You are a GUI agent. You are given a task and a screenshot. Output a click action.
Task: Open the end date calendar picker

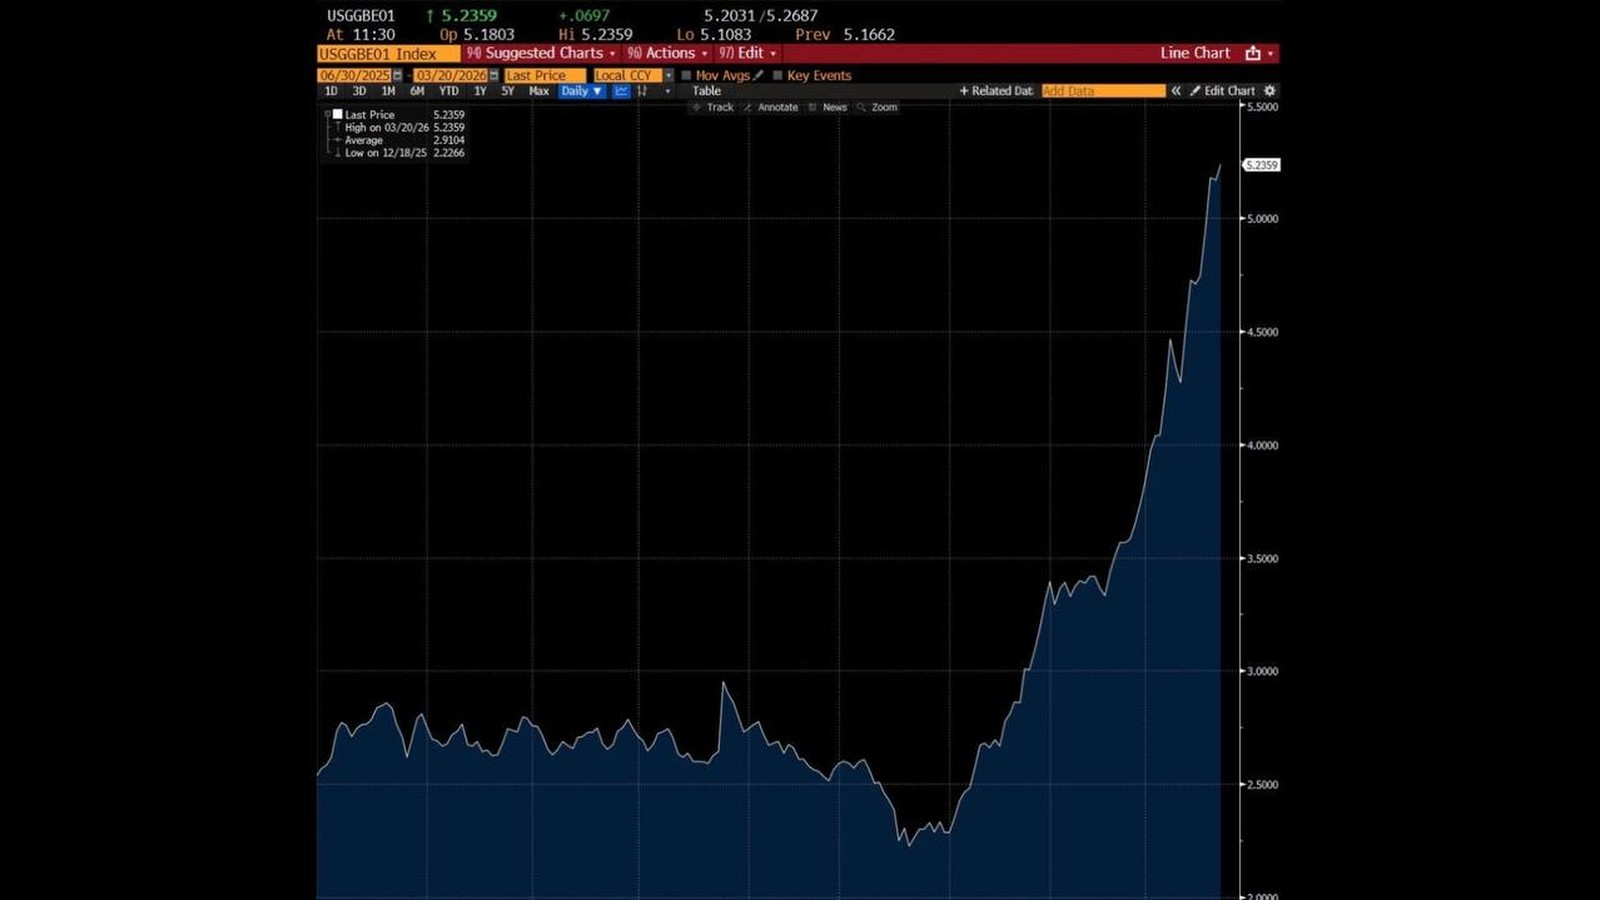(494, 76)
